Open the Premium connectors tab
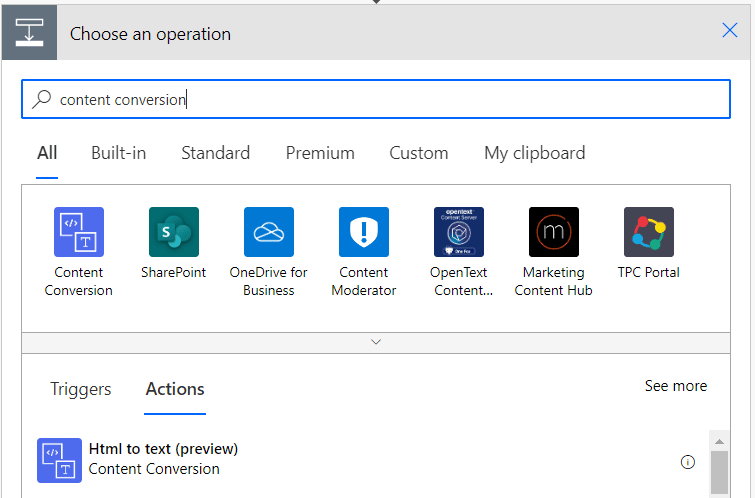 point(320,153)
